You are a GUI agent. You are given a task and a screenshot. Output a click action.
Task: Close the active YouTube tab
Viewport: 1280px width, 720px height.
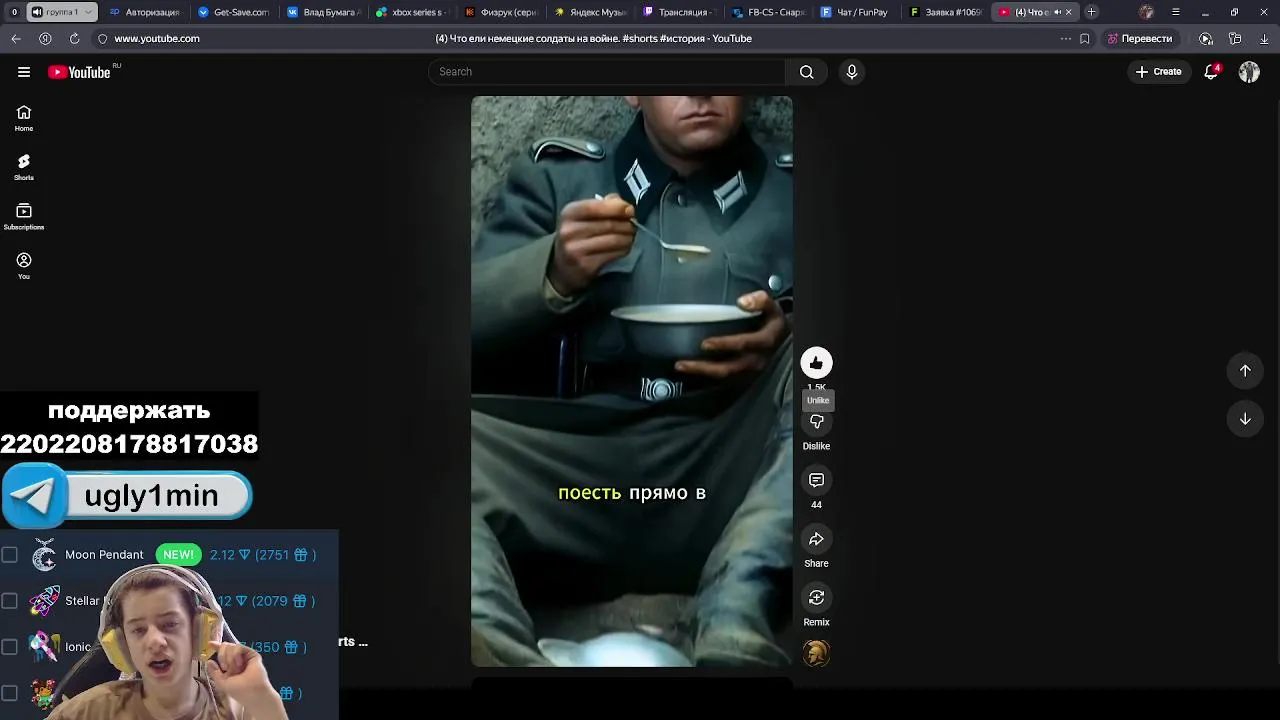coord(1069,12)
